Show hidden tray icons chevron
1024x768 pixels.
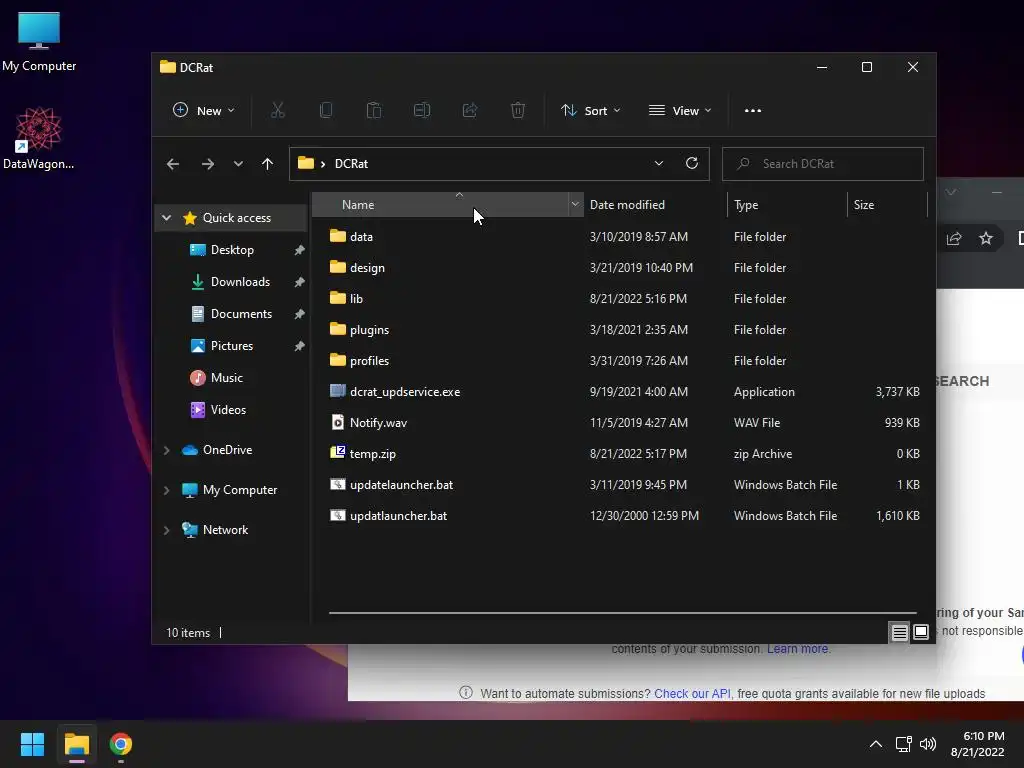876,744
